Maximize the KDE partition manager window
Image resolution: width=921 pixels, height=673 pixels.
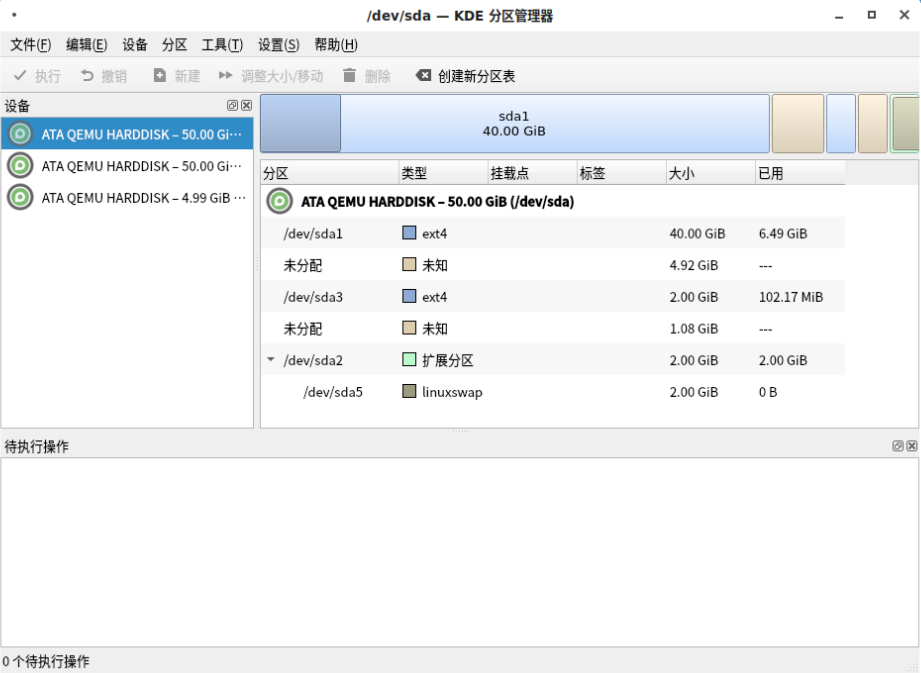pos(872,15)
